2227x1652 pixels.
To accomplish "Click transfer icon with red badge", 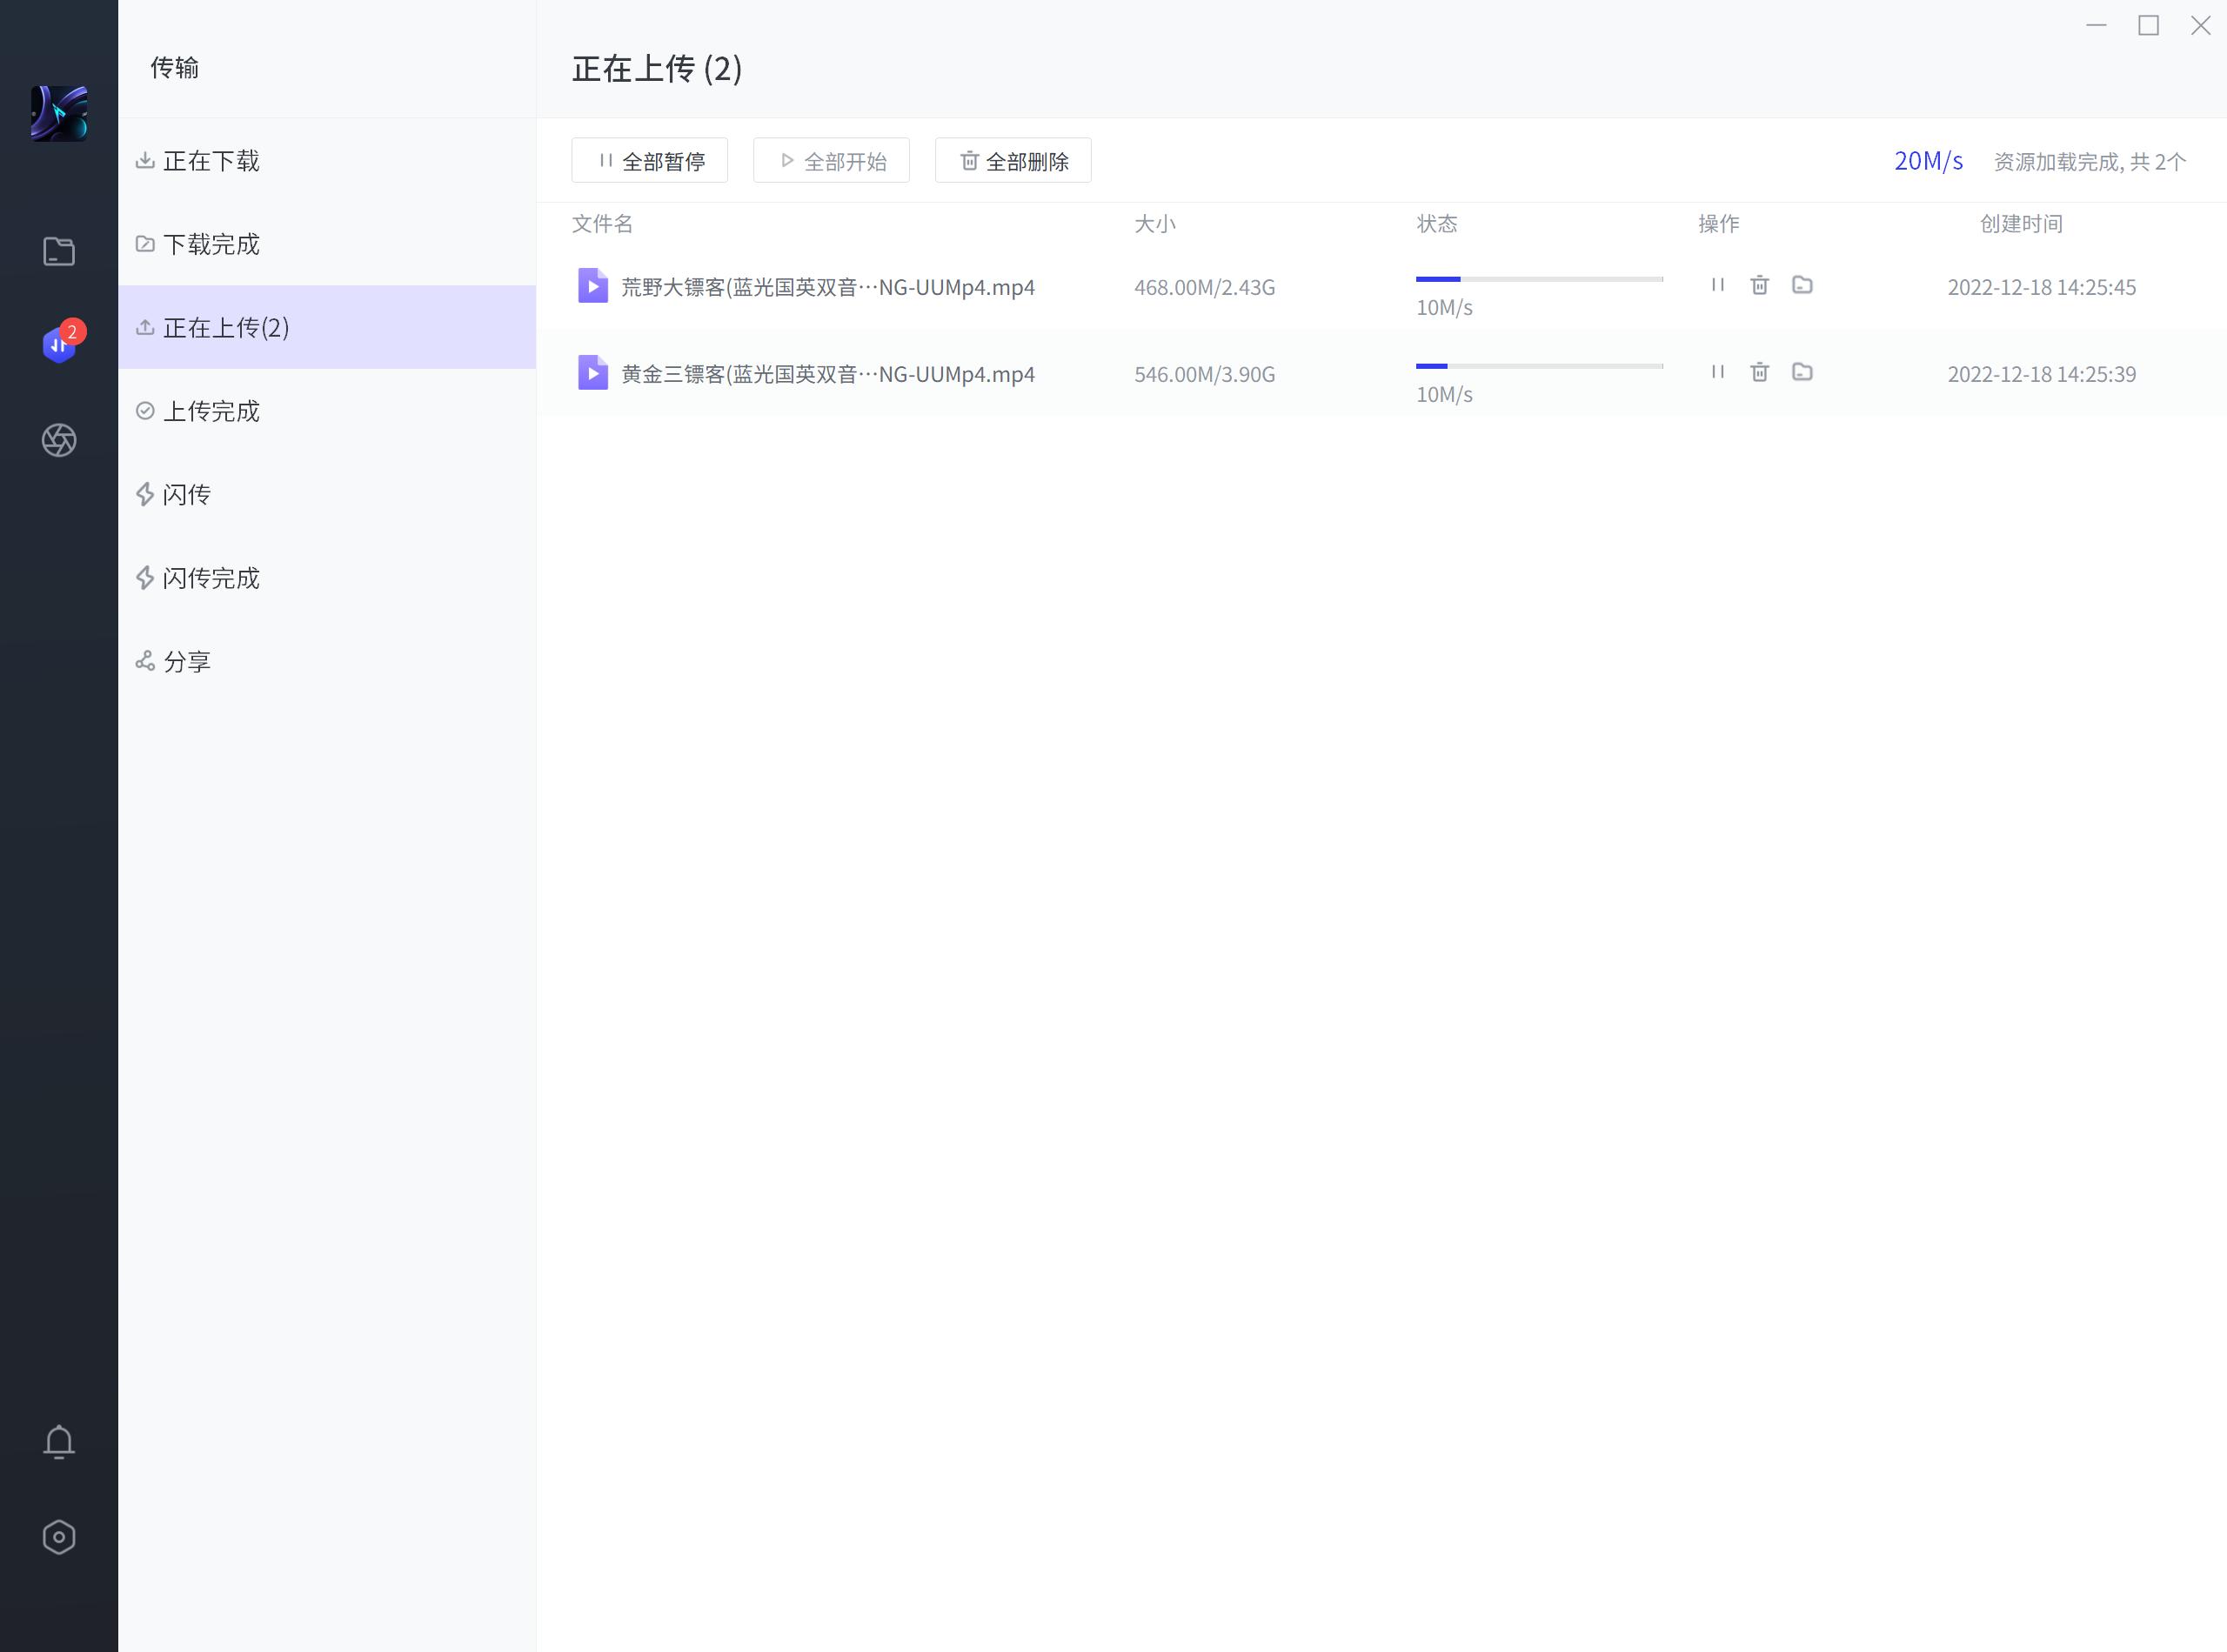I will click(59, 345).
